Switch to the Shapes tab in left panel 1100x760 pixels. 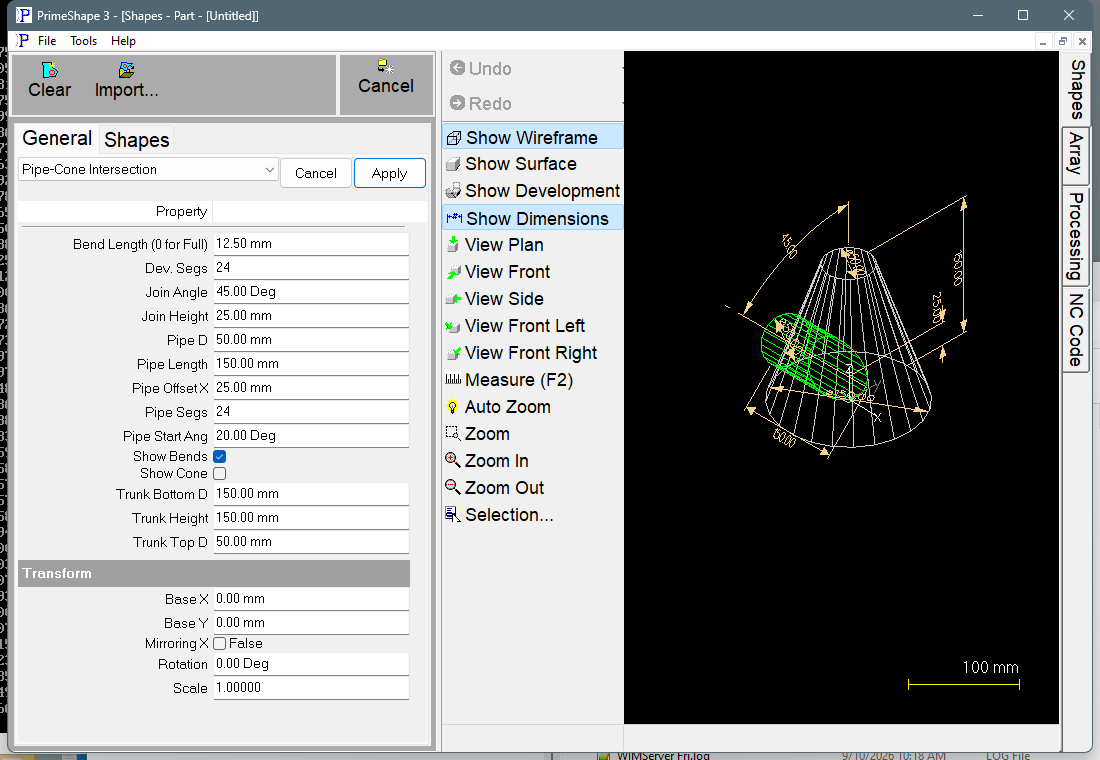(137, 140)
